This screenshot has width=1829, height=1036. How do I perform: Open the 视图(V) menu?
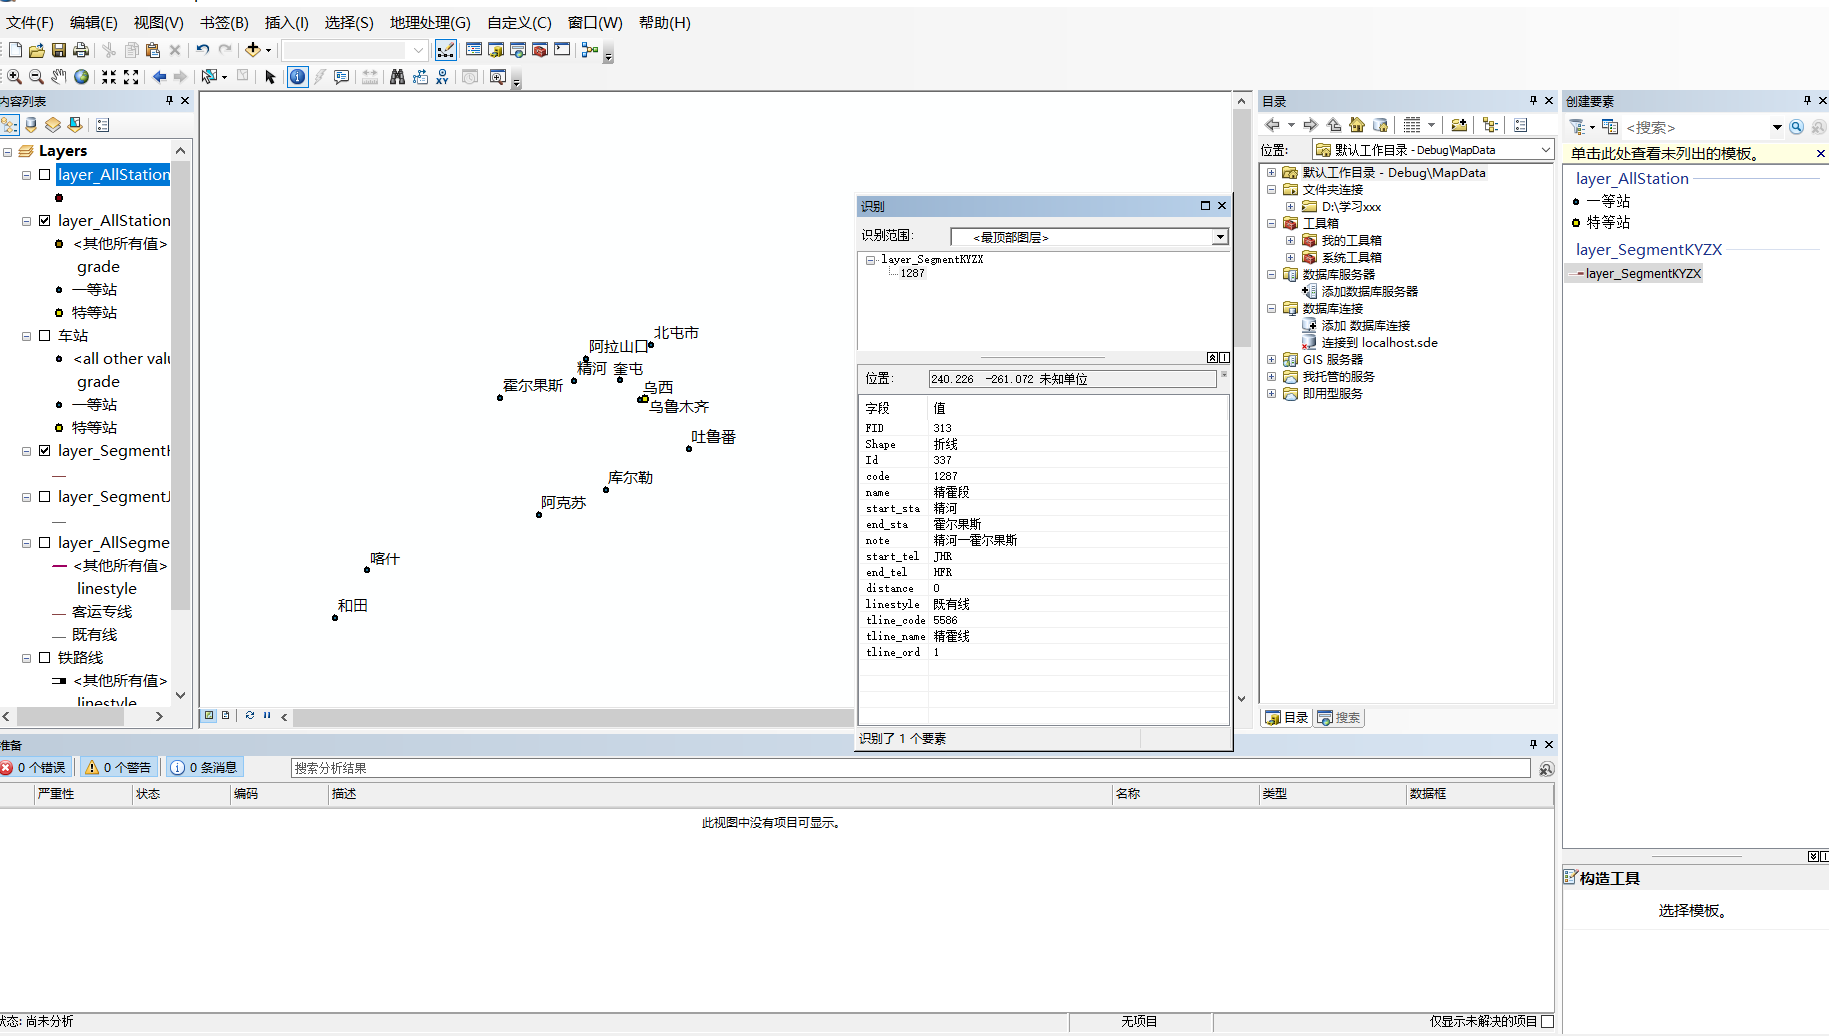coord(156,22)
